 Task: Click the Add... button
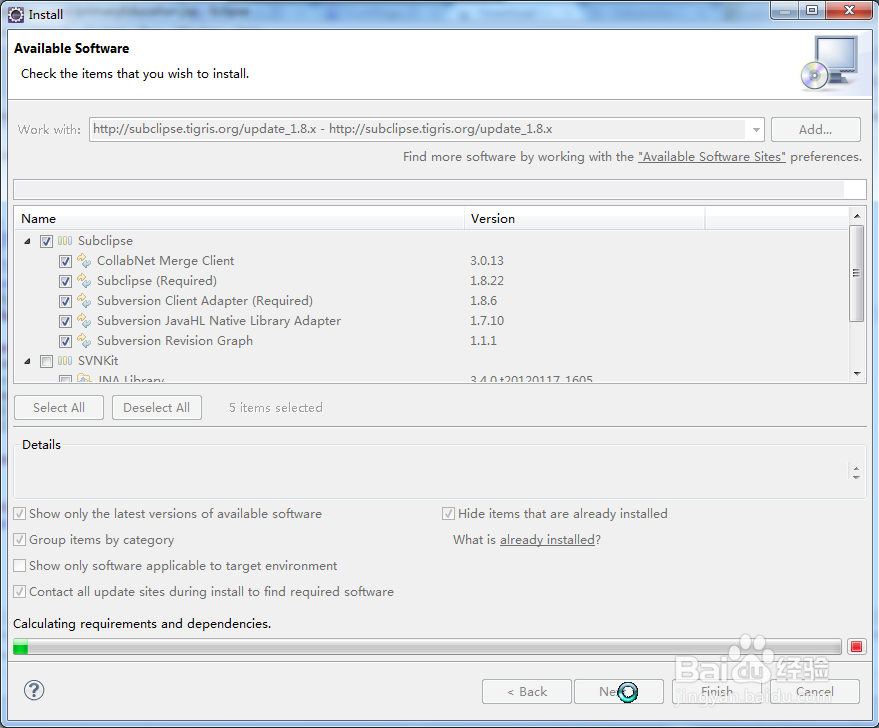[816, 130]
